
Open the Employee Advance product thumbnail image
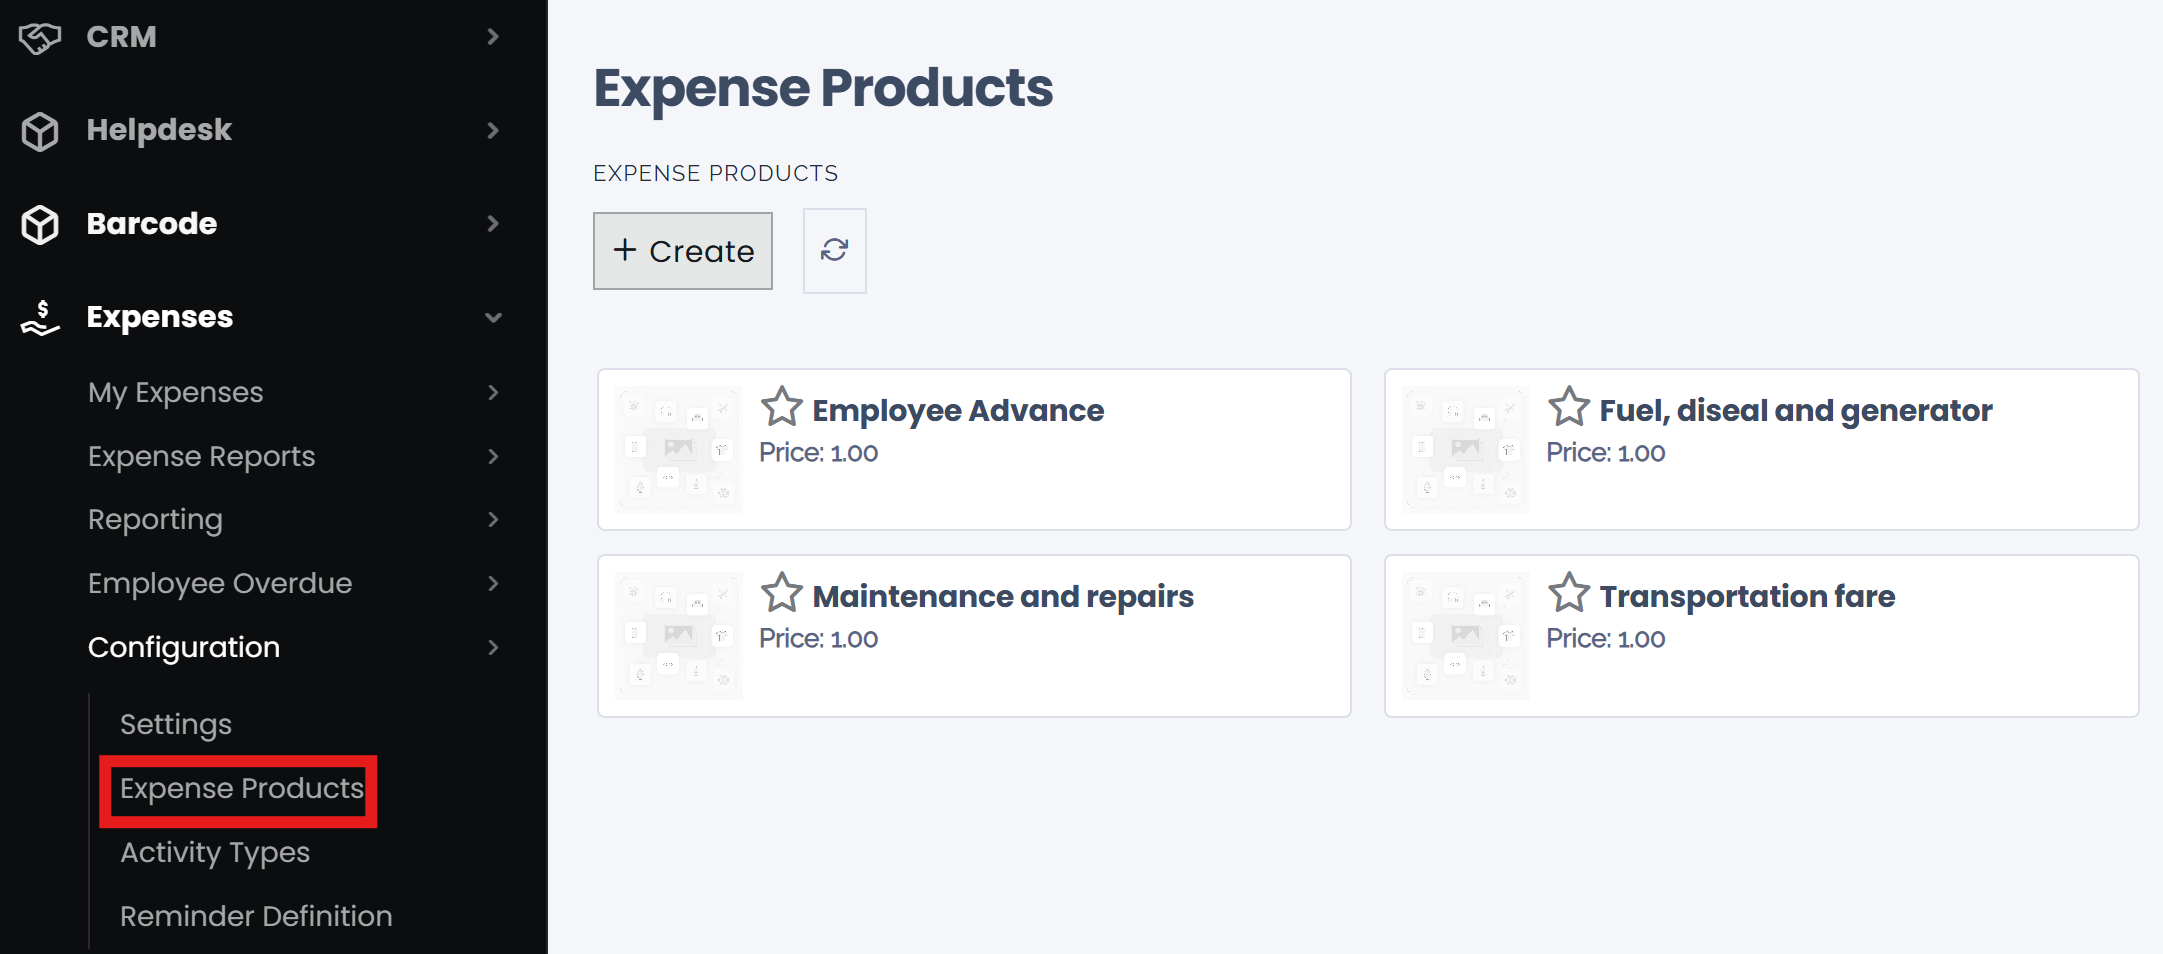[677, 449]
